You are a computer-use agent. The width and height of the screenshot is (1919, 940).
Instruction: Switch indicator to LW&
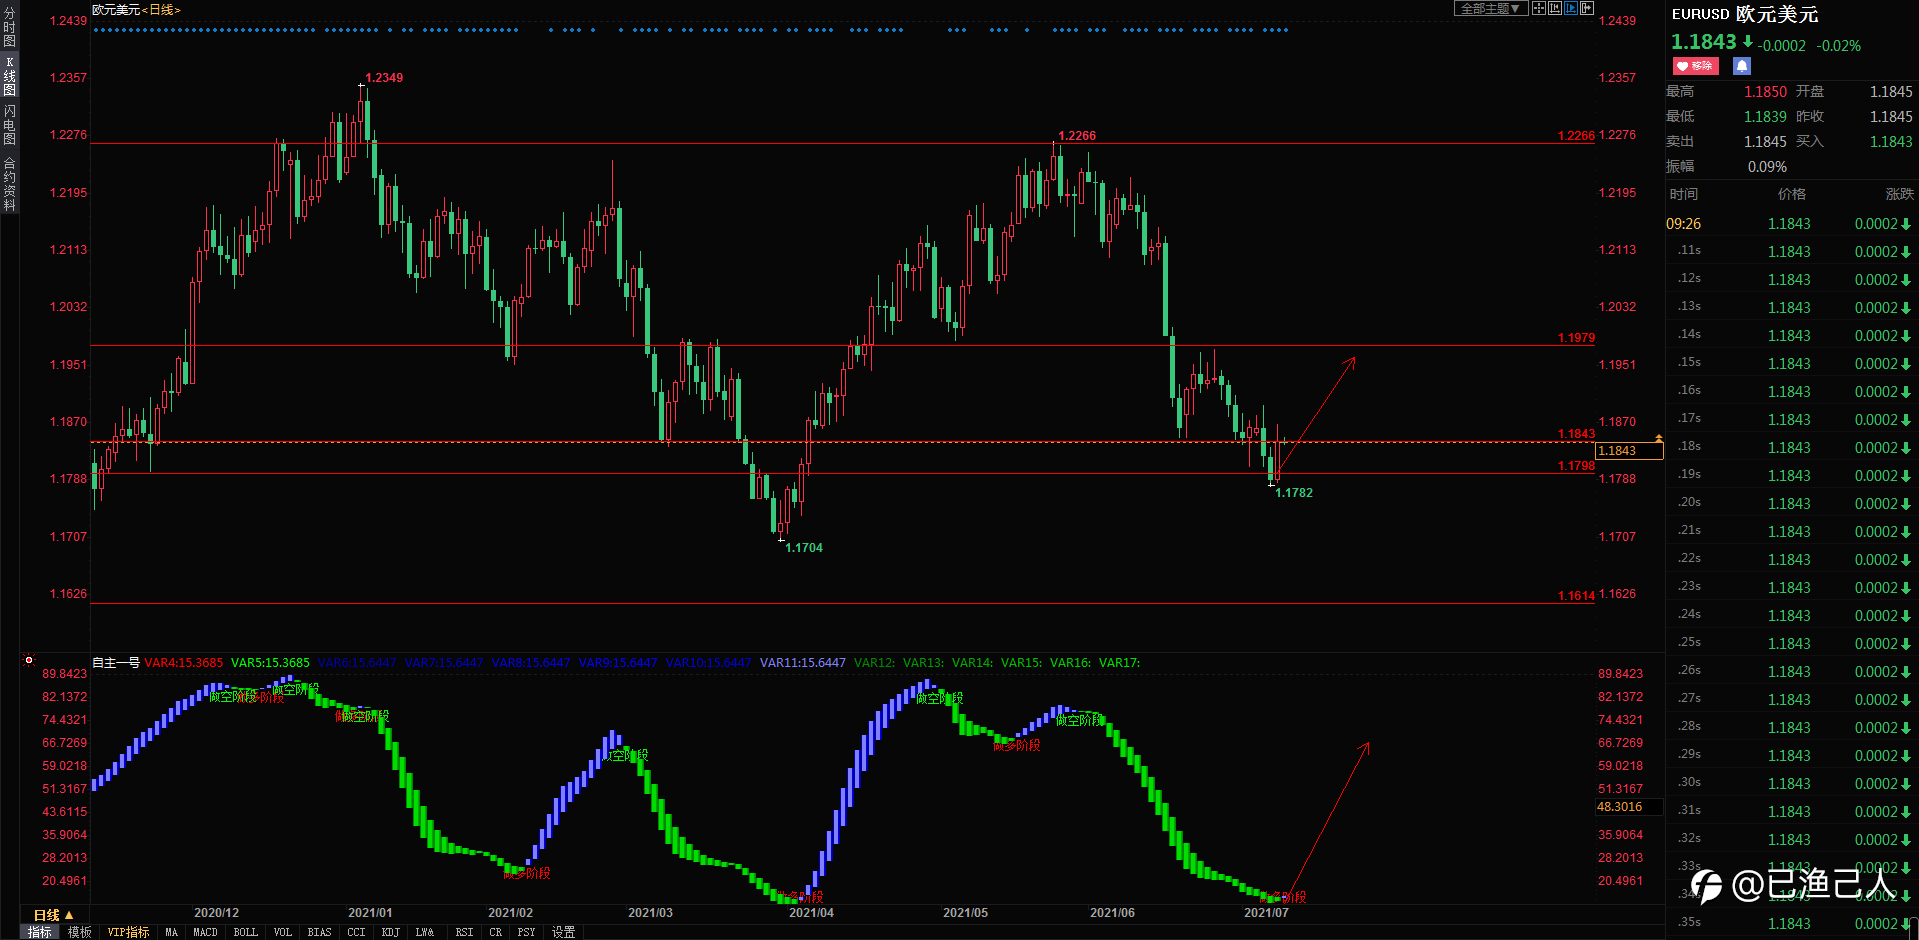coord(425,932)
